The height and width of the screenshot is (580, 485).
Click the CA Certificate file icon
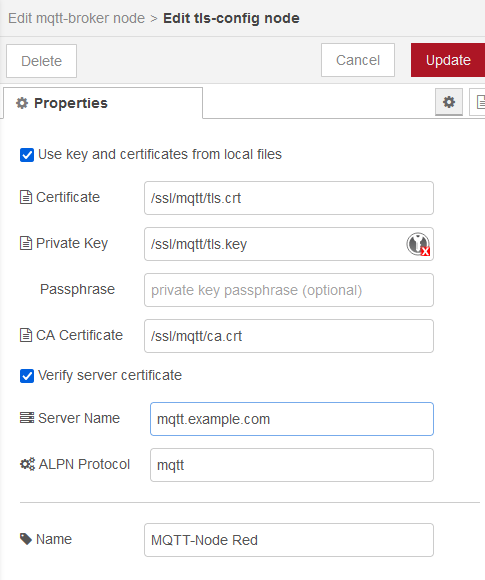[x=26, y=335]
